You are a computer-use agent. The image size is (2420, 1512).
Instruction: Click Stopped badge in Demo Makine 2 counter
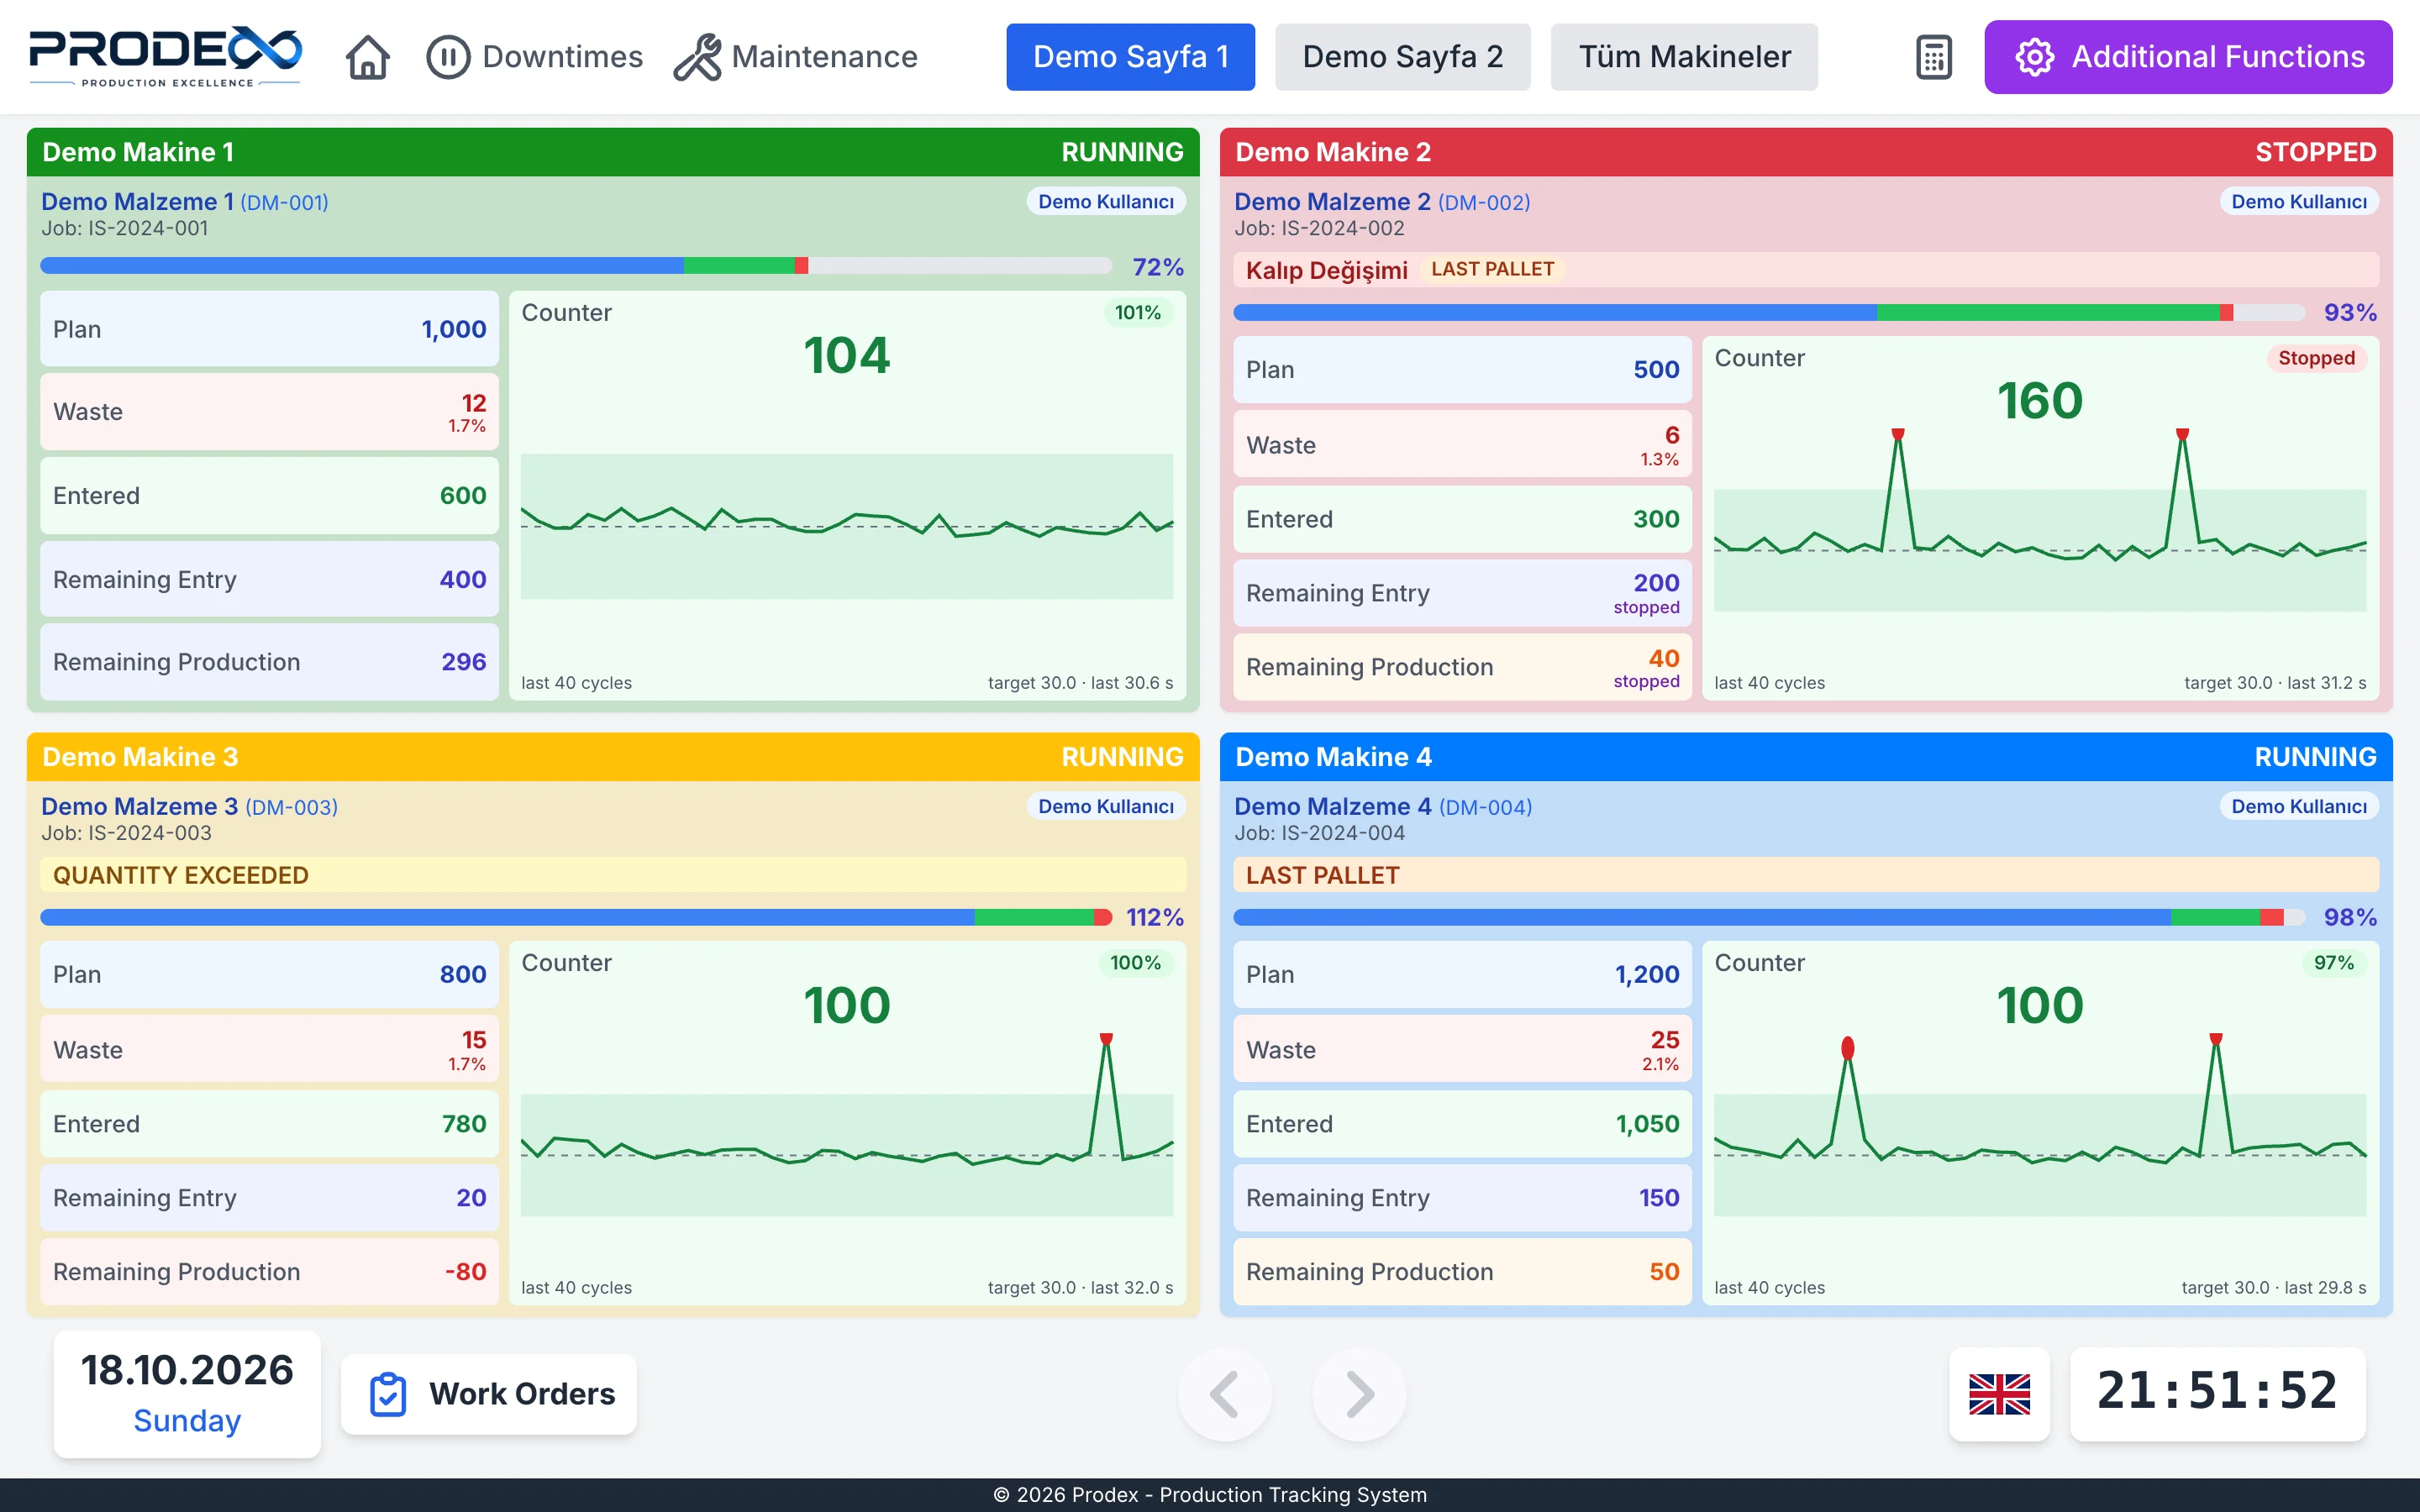click(x=2316, y=358)
